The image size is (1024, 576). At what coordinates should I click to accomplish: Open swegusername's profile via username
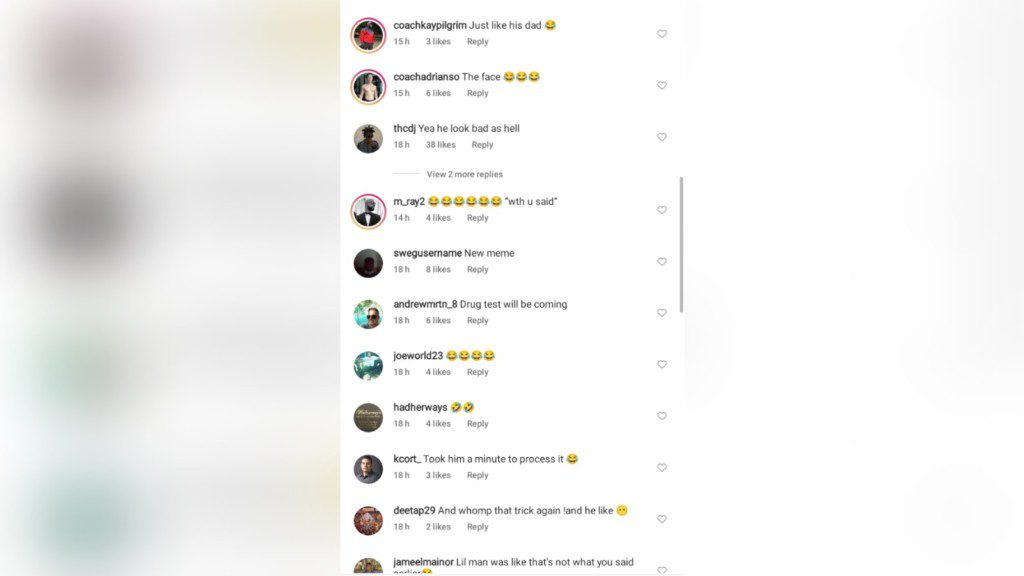pos(427,253)
